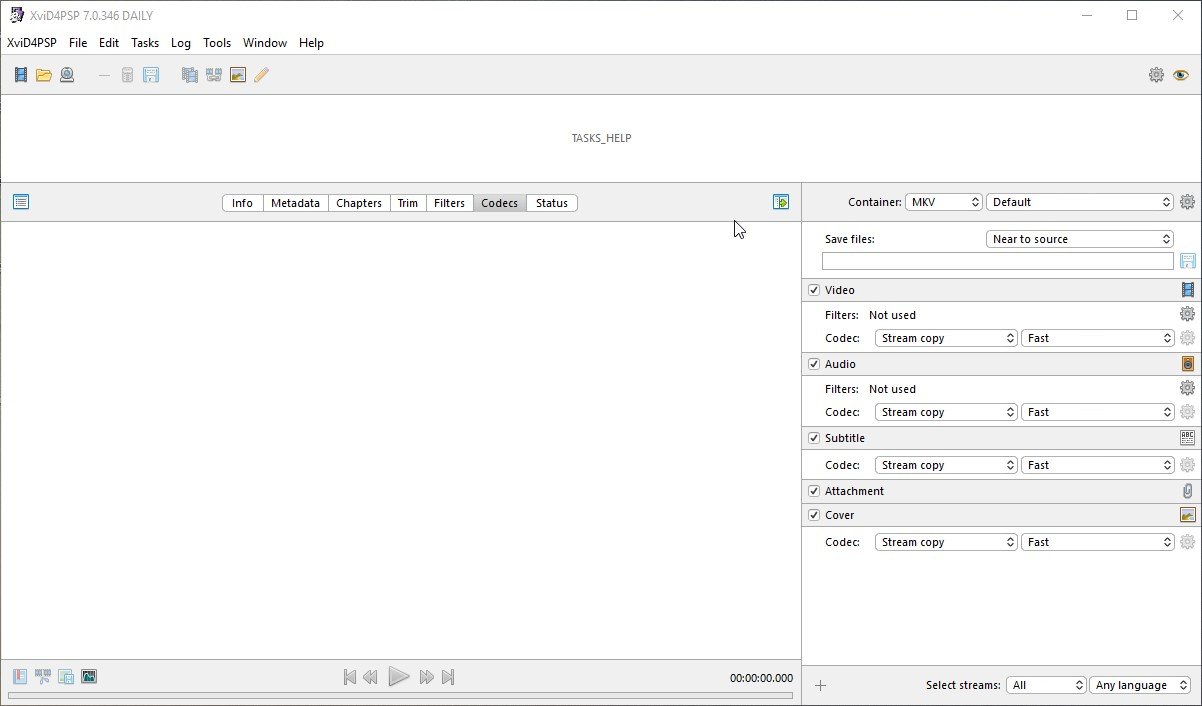Uncheck the Video checkbox
1202x706 pixels.
(x=814, y=290)
